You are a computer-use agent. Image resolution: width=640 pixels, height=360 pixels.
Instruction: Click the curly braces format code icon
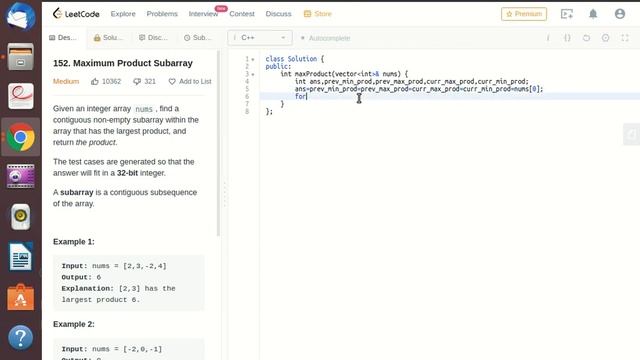point(567,38)
